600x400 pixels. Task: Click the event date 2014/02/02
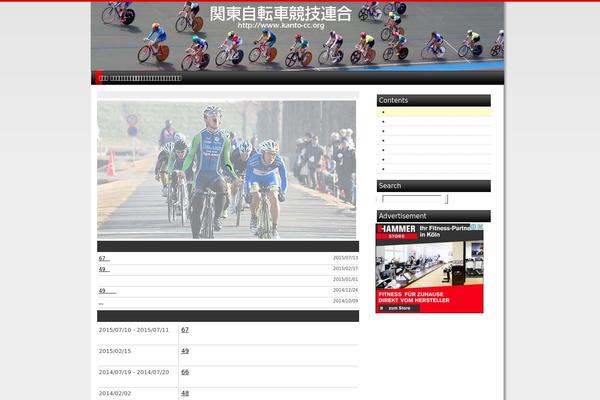coord(115,393)
